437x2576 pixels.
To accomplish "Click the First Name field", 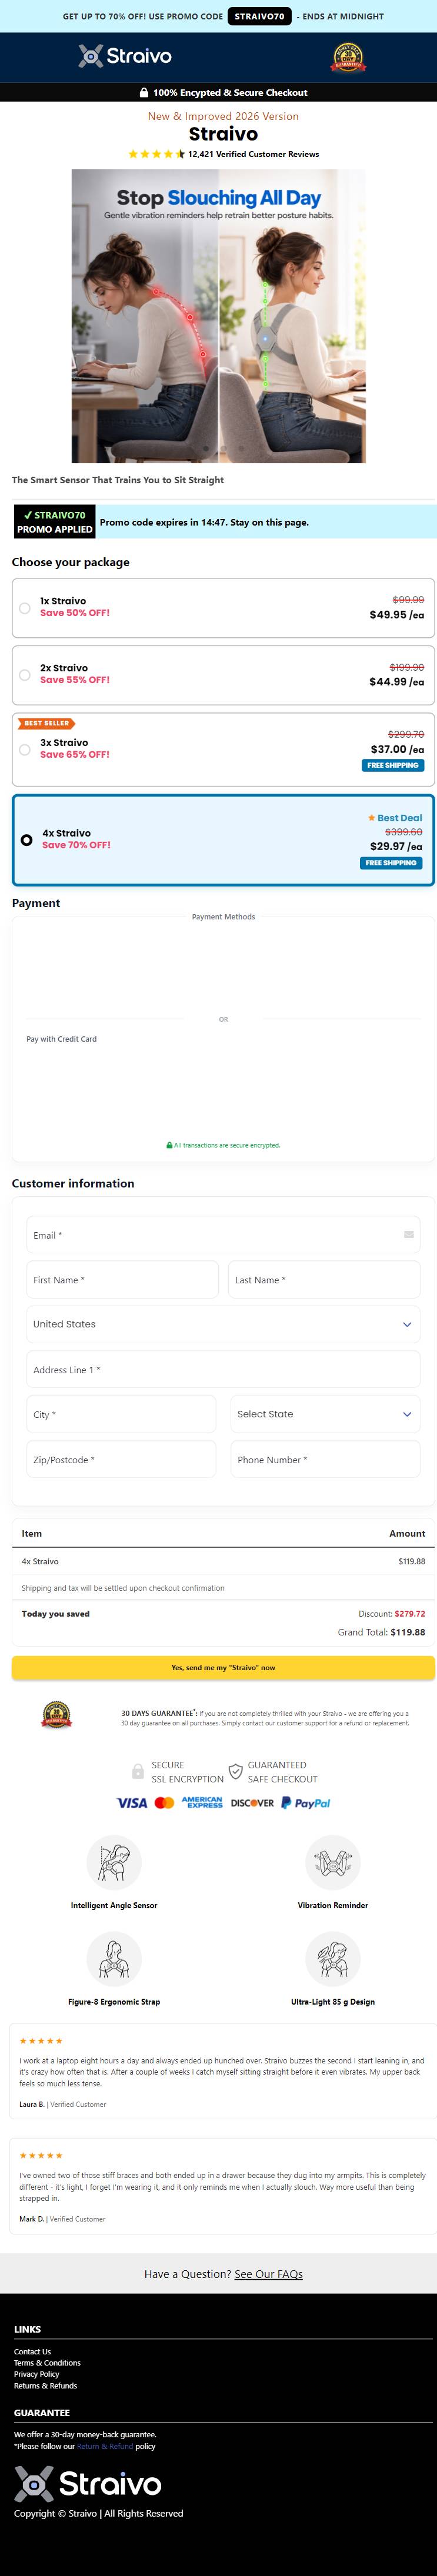I will 122,1280.
